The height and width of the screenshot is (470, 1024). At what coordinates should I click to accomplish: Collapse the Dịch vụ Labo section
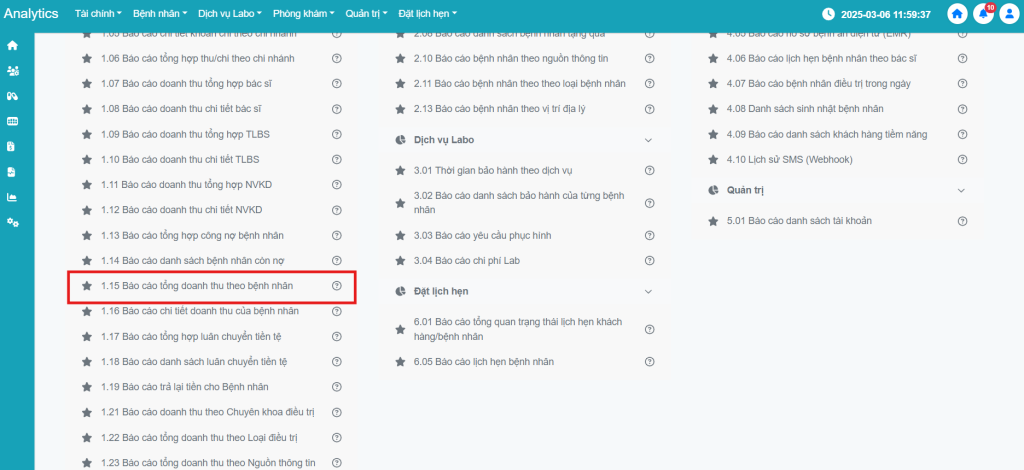[x=648, y=140]
